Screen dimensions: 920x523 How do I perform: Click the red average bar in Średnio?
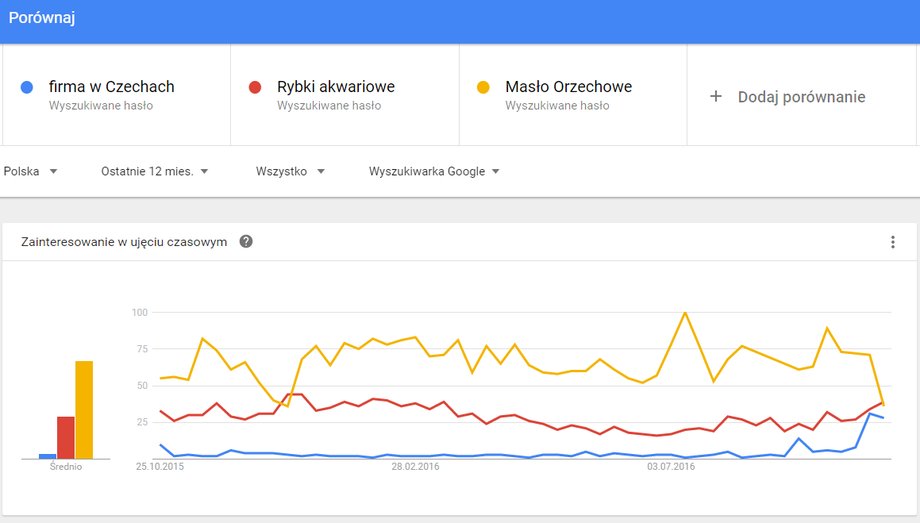[x=66, y=437]
